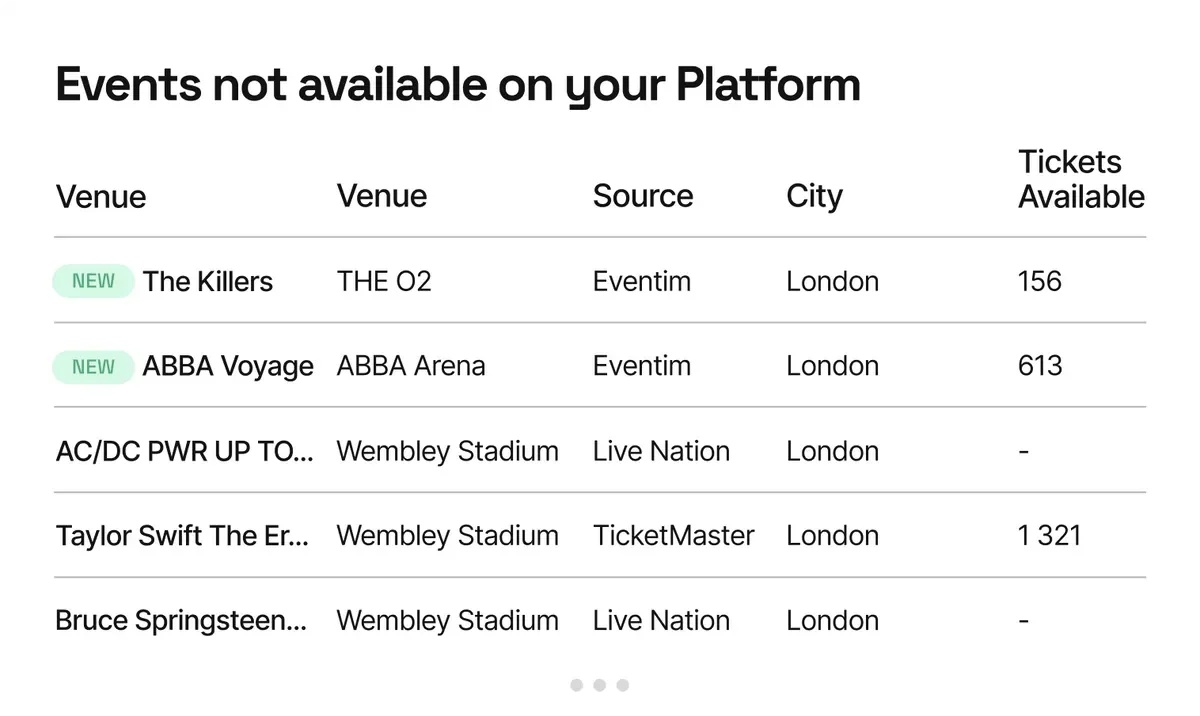Select the middle pagination dot
The image size is (1200, 716).
[x=599, y=685]
